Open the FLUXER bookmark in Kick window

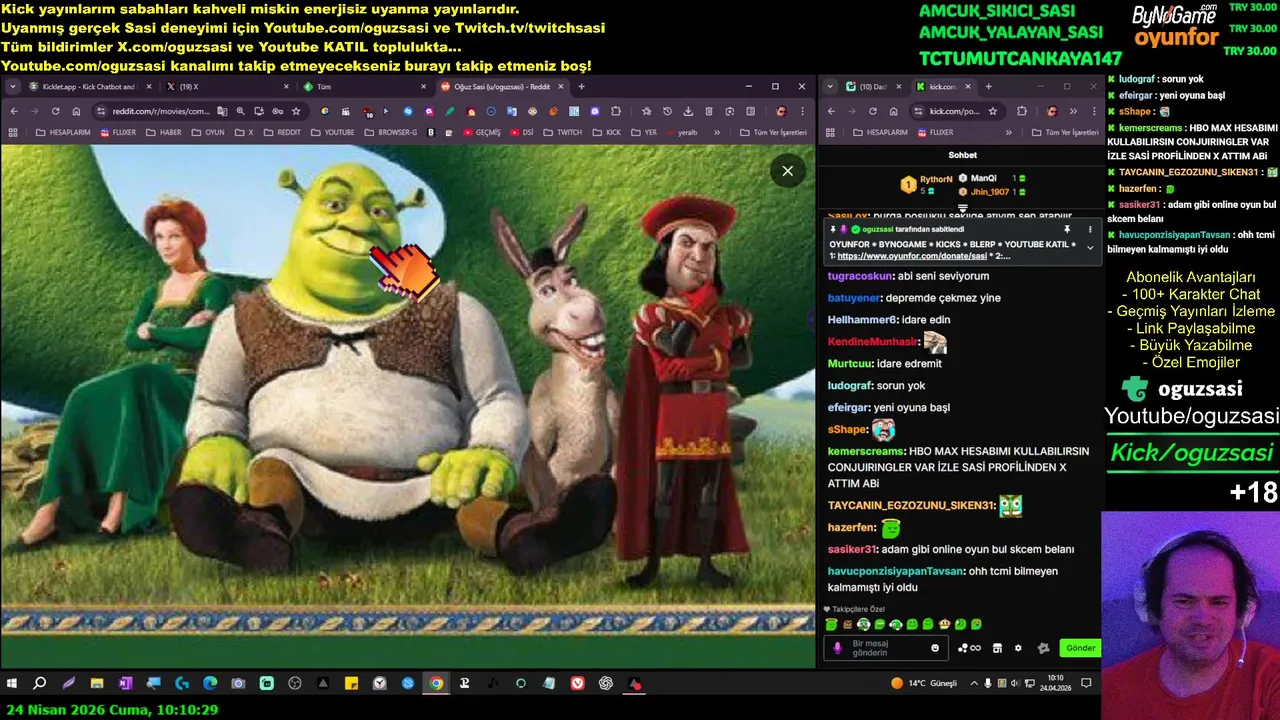[935, 132]
